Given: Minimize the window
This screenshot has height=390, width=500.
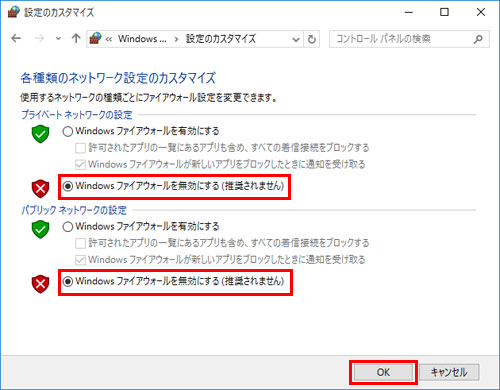Looking at the screenshot, I should tap(409, 12).
